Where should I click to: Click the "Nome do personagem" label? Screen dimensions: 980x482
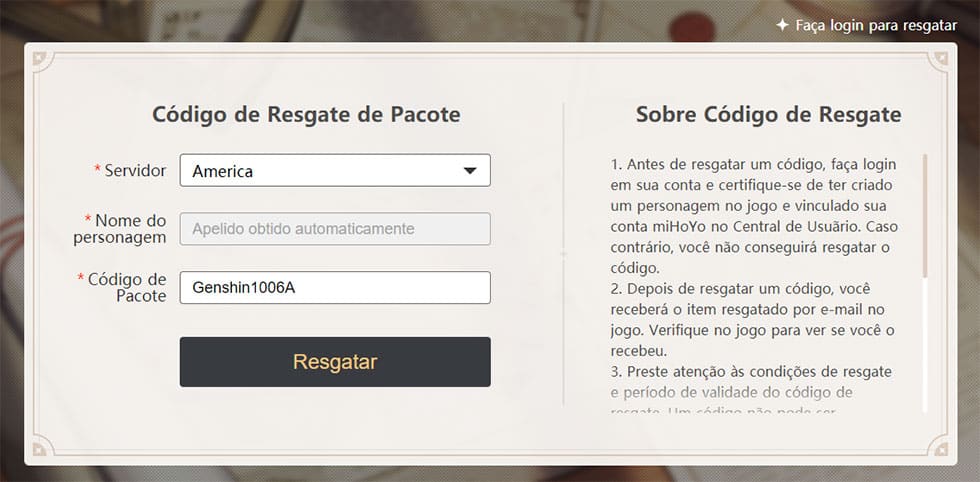(125, 228)
